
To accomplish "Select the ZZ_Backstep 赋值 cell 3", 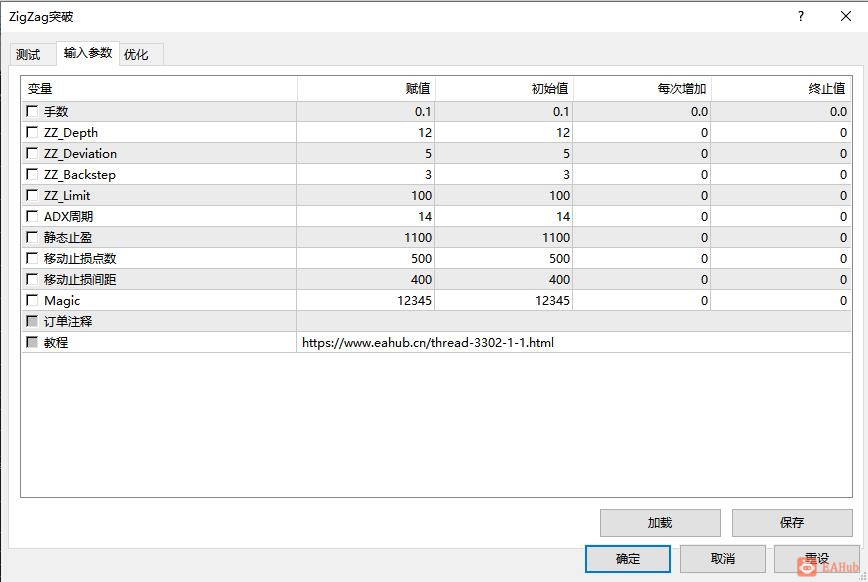I will click(366, 174).
